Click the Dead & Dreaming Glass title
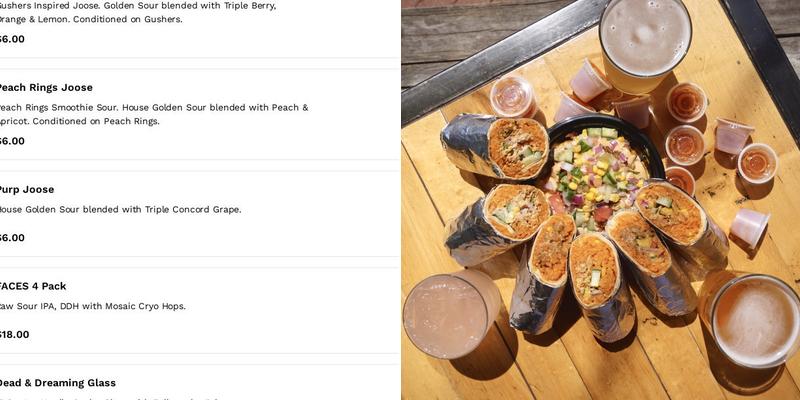The height and width of the screenshot is (400, 800). coord(57,383)
